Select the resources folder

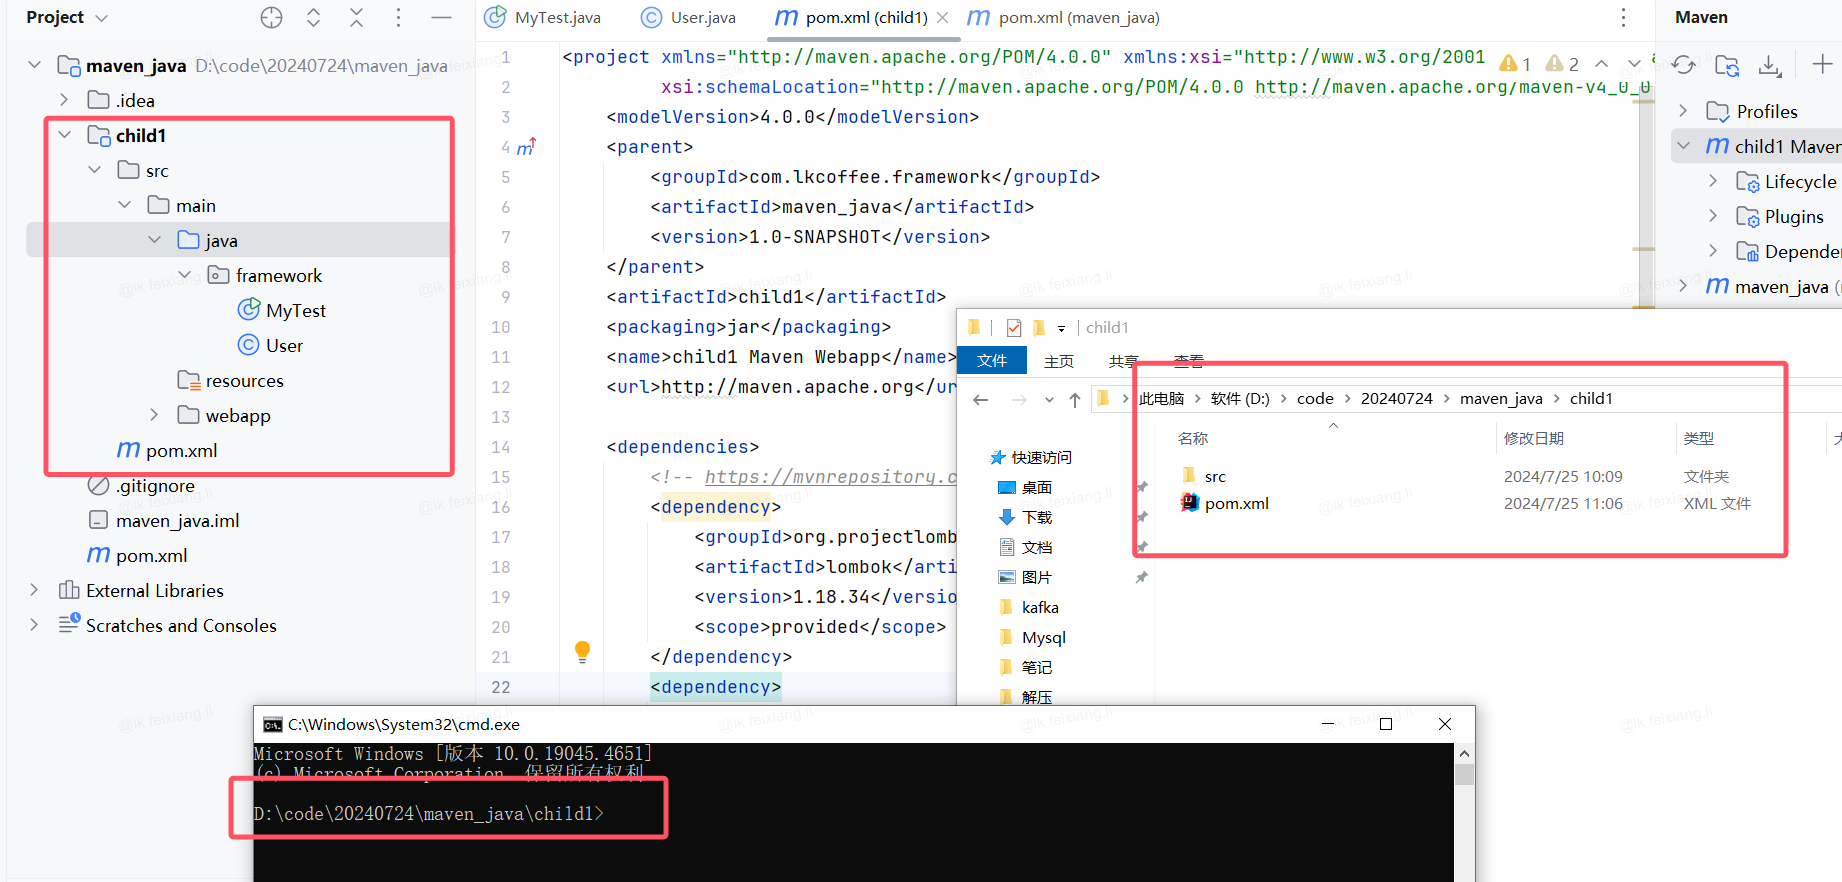(230, 380)
